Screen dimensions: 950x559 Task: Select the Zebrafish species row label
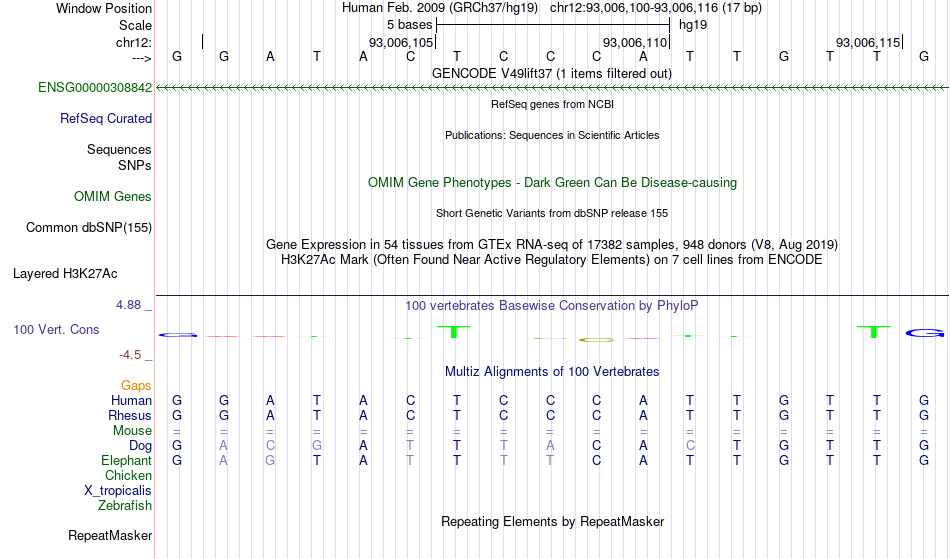coord(125,506)
